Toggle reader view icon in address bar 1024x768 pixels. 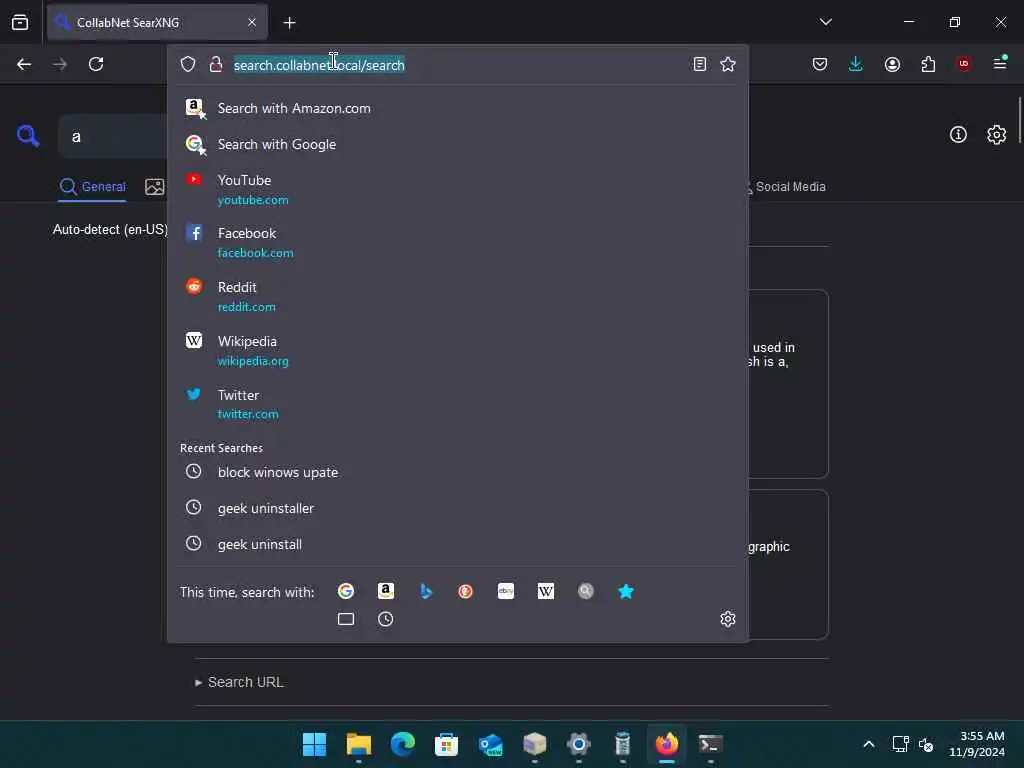699,64
